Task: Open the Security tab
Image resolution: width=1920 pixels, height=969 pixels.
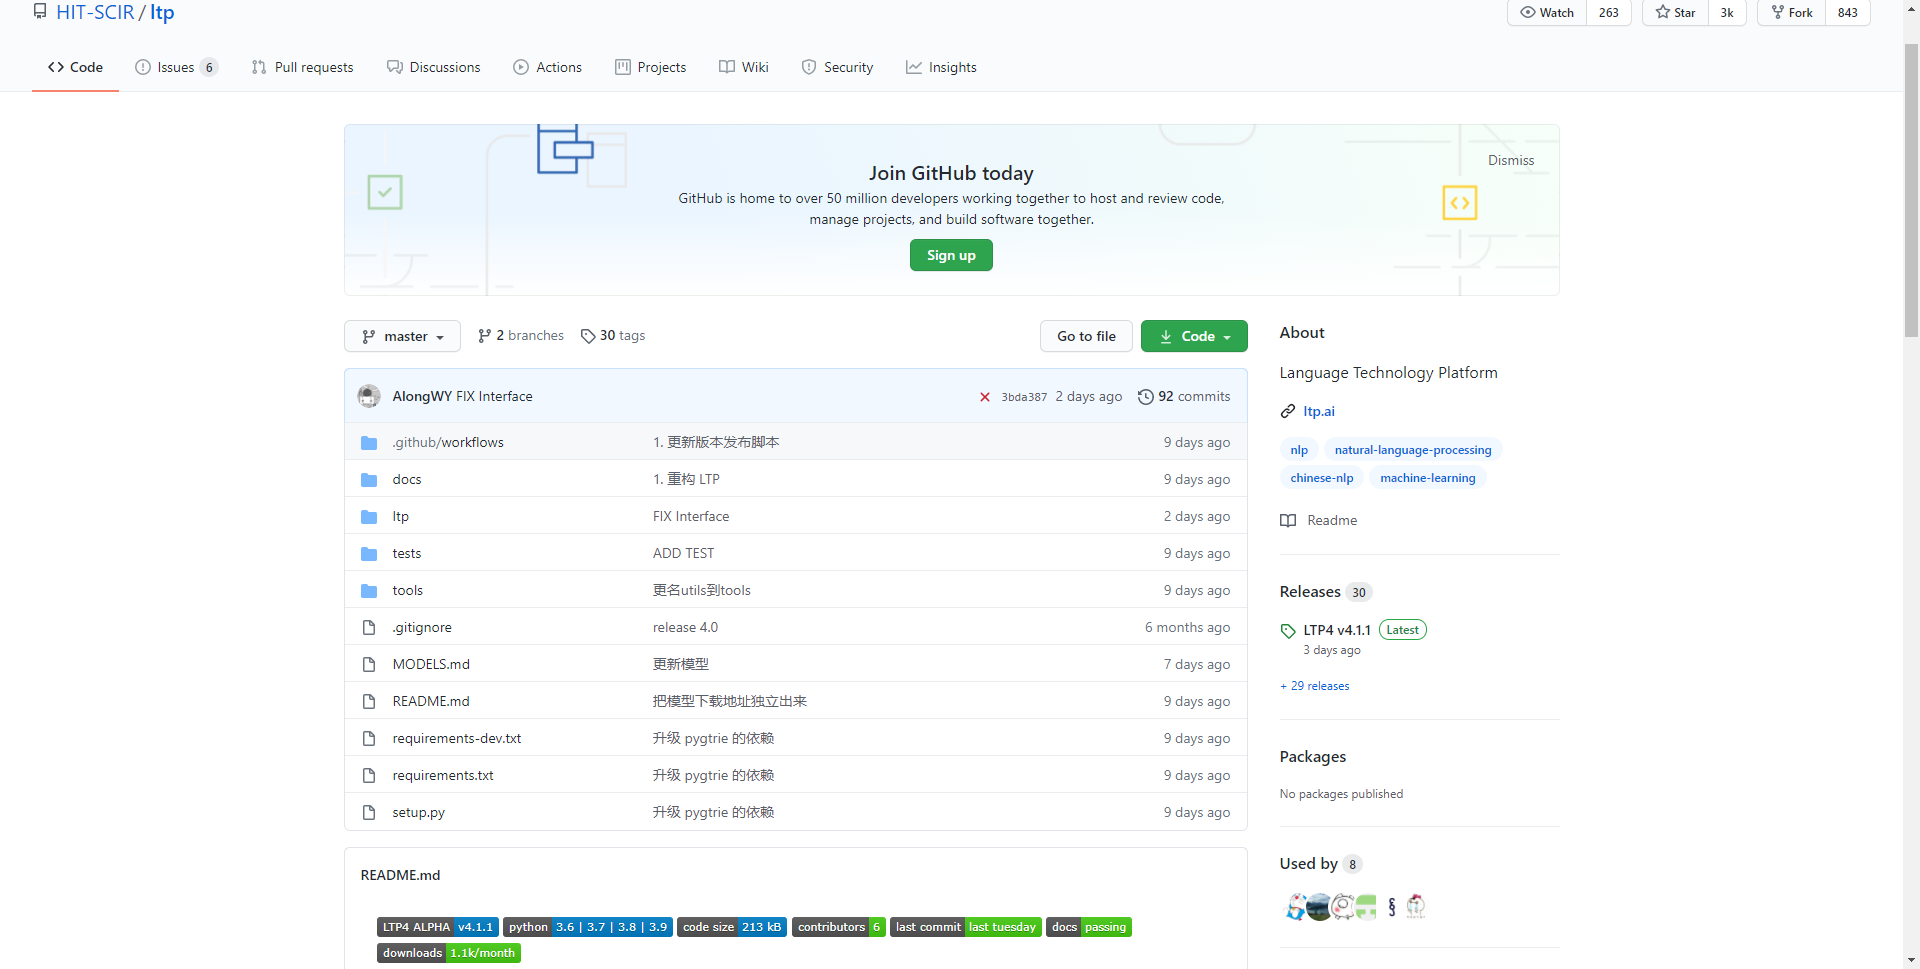Action: coord(837,67)
